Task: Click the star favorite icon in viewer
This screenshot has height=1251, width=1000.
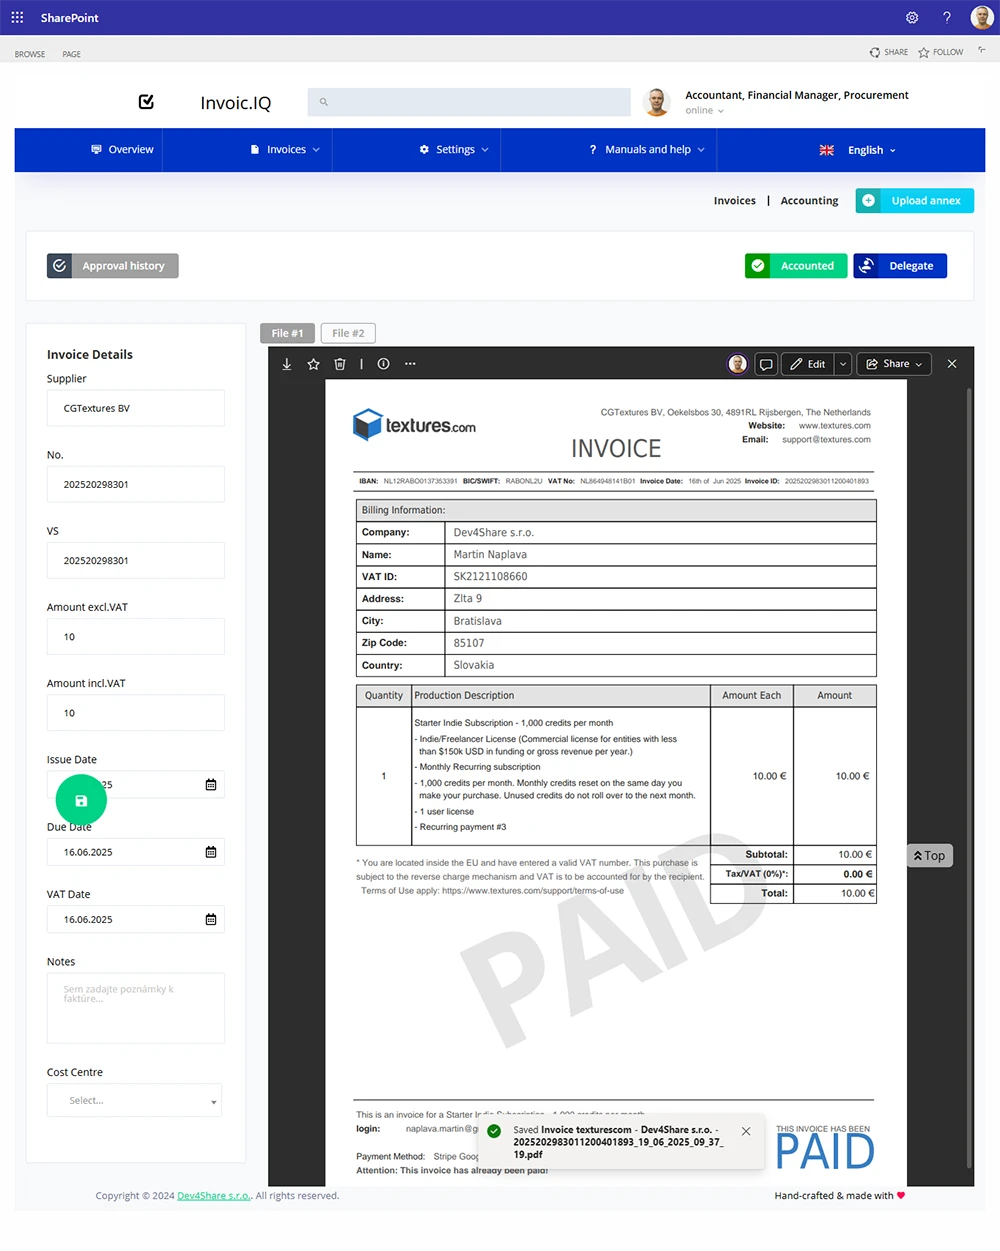Action: (313, 364)
